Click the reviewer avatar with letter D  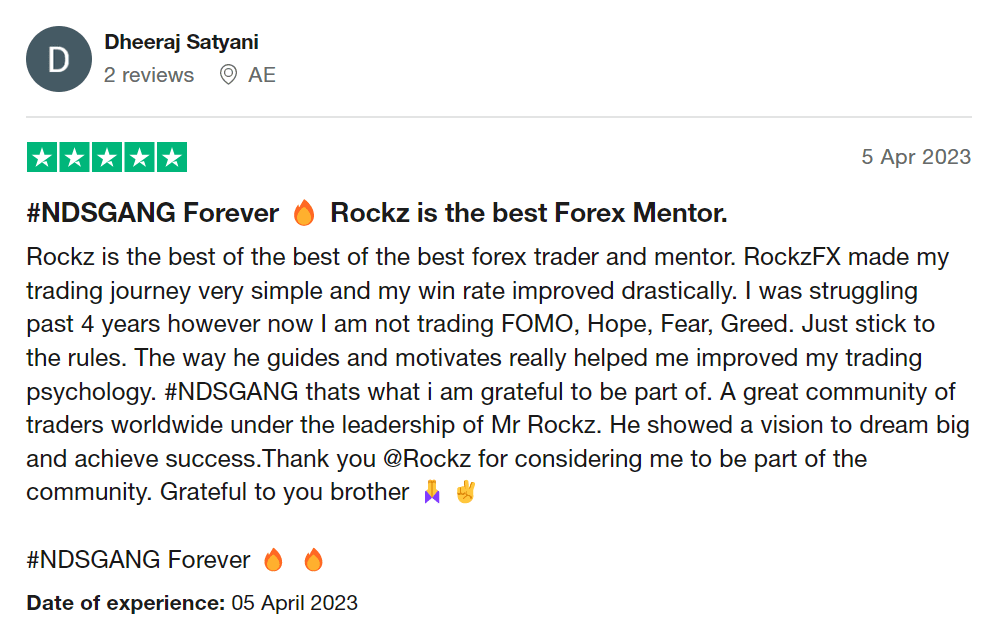pyautogui.click(x=59, y=59)
